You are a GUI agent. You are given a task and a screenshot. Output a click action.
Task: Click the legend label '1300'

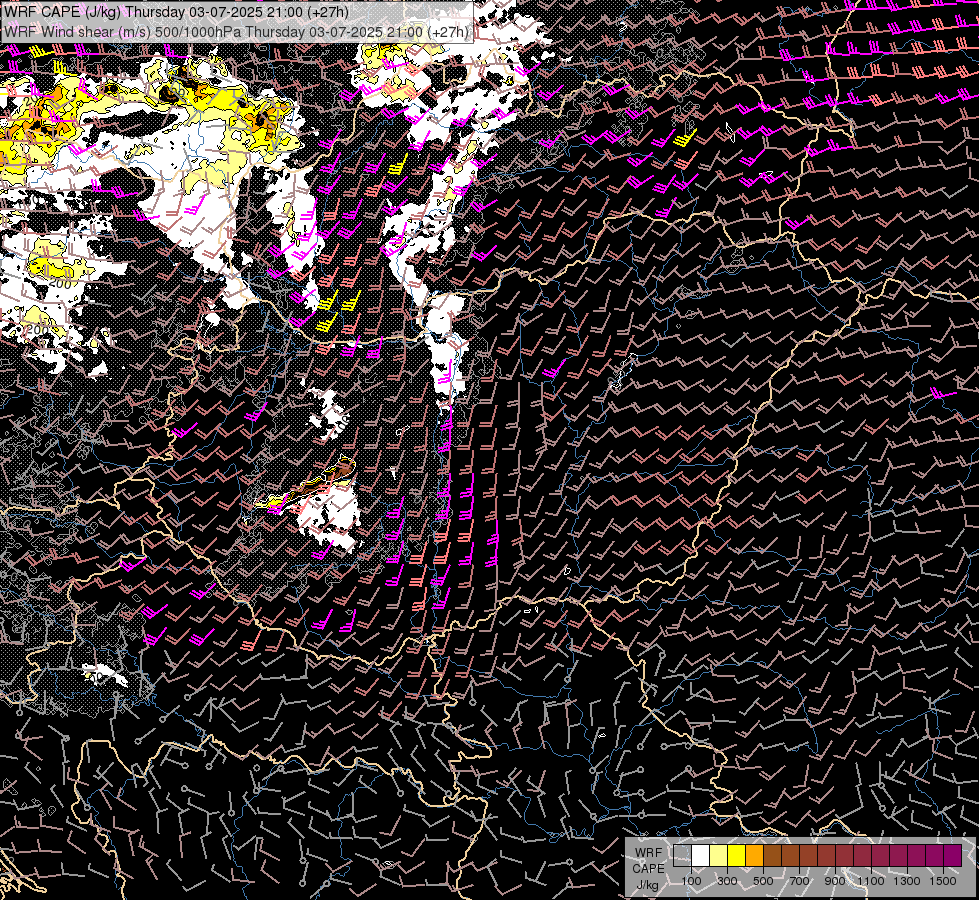coord(907,881)
